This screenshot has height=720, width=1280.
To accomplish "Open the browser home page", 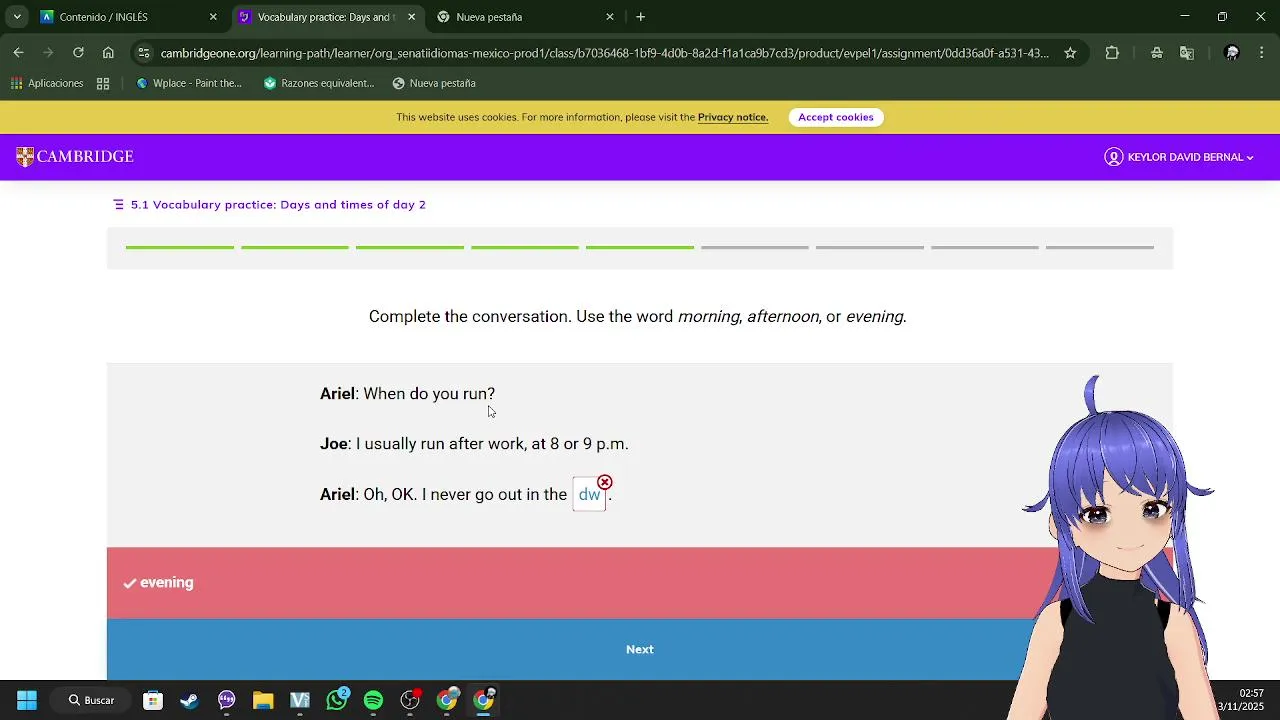I will point(108,53).
